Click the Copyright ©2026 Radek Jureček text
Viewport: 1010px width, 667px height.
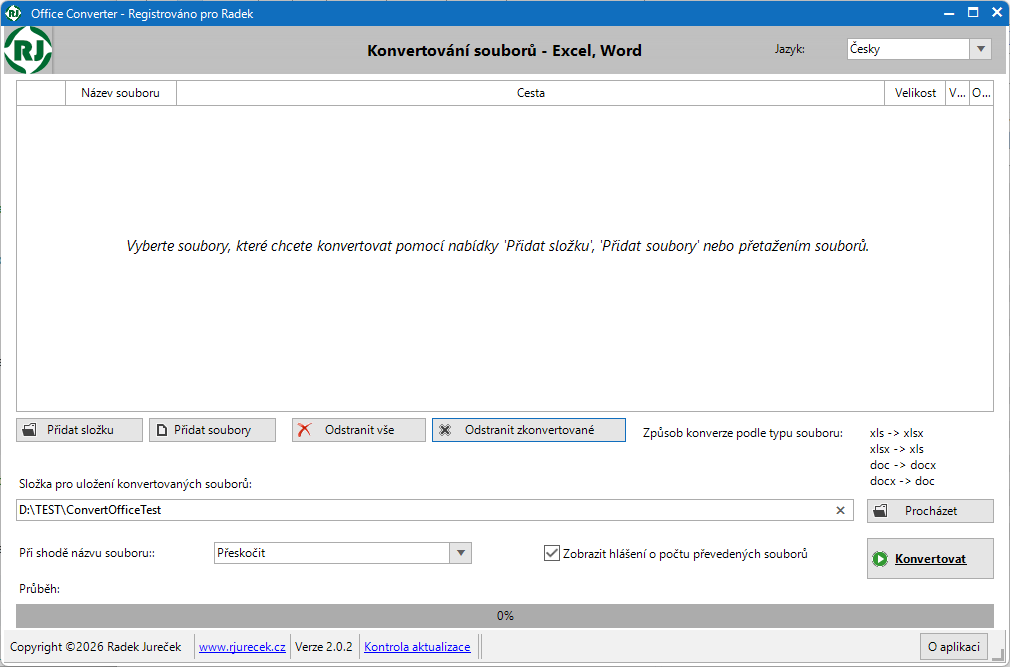tap(96, 647)
